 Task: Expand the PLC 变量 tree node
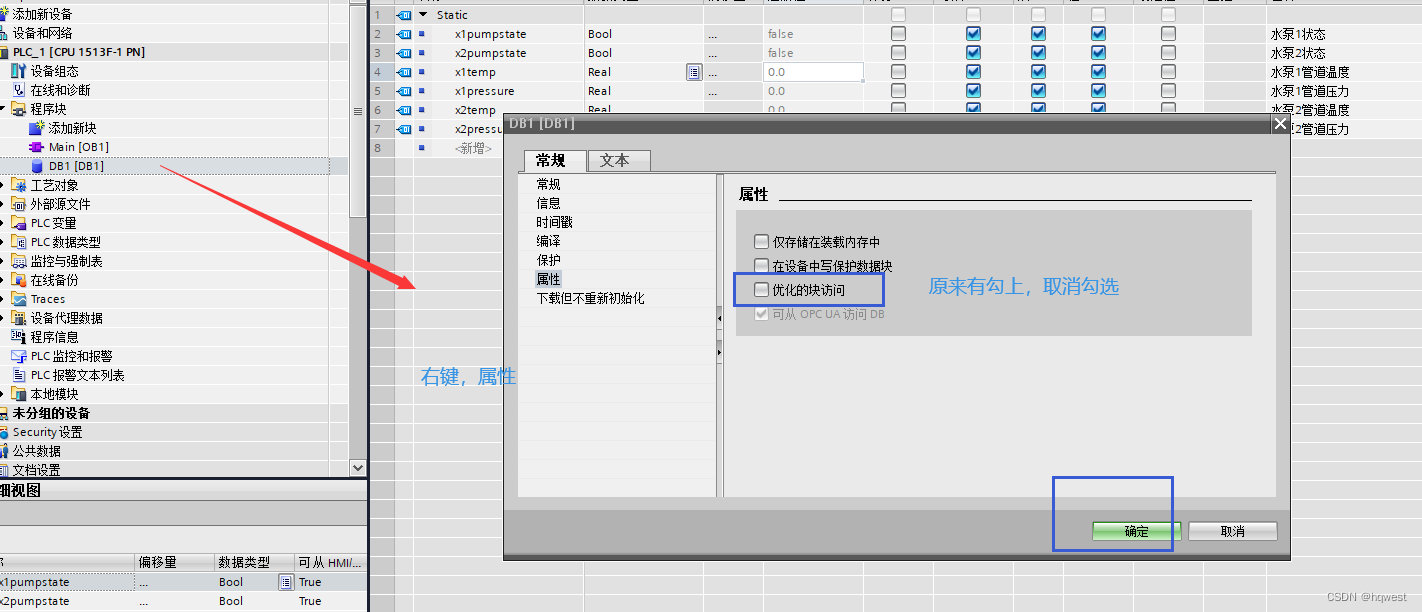[3, 223]
